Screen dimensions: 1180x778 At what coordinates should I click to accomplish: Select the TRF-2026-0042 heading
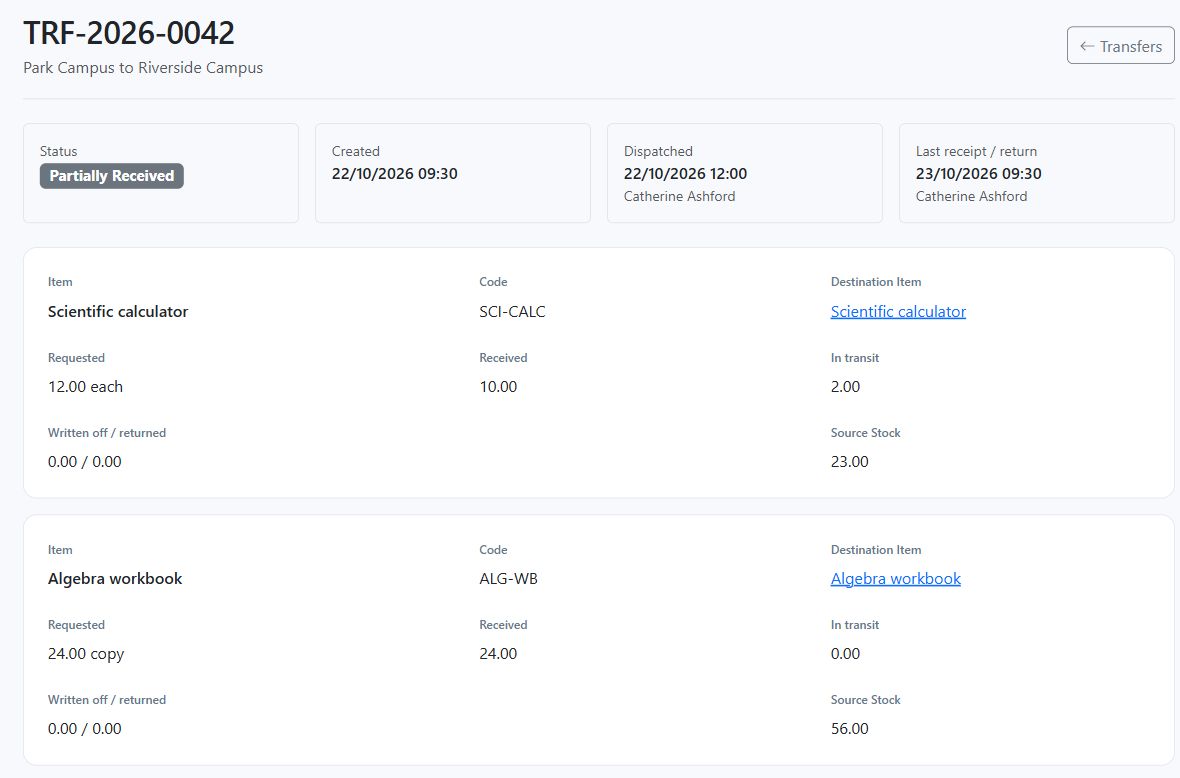point(129,33)
